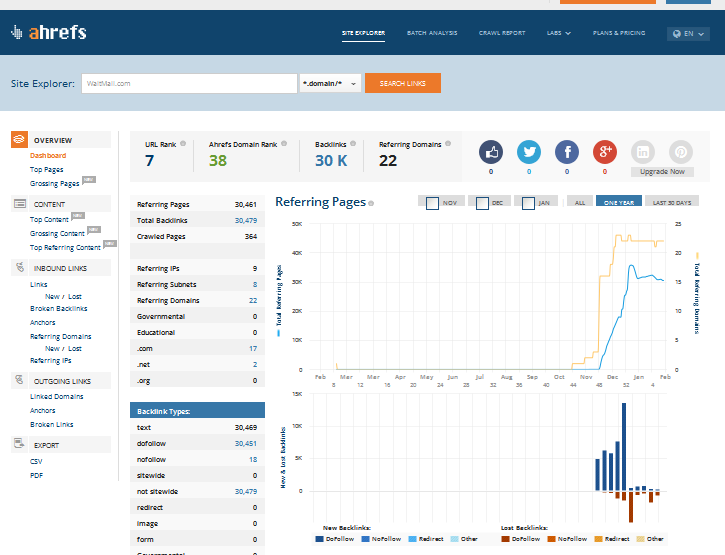Image resolution: width=725 pixels, height=555 pixels.
Task: Click the greyed Pinterest icon
Action: pyautogui.click(x=681, y=152)
